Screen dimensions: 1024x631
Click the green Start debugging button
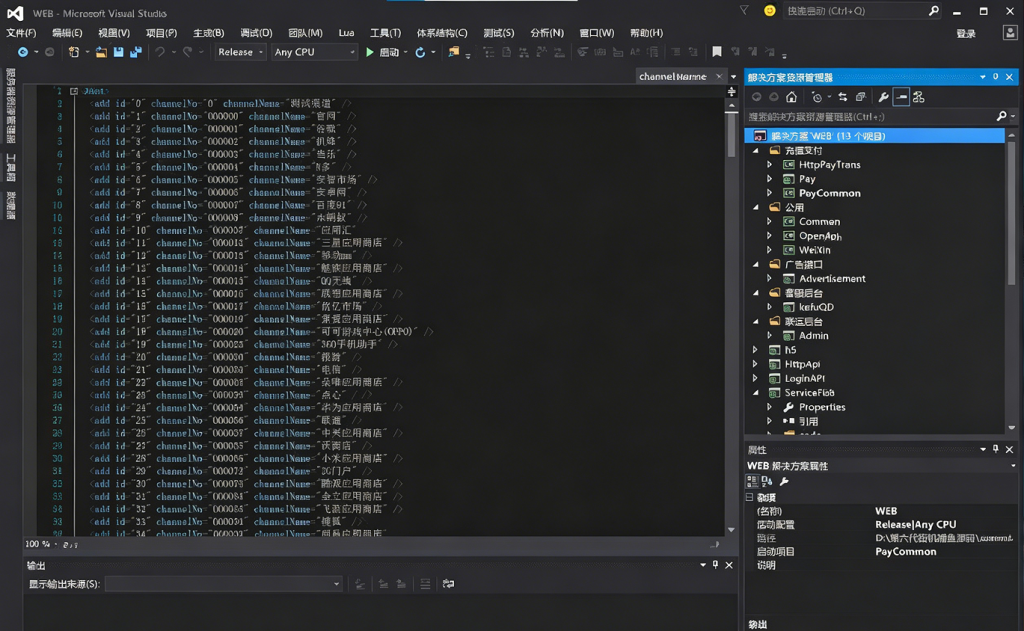pos(370,52)
